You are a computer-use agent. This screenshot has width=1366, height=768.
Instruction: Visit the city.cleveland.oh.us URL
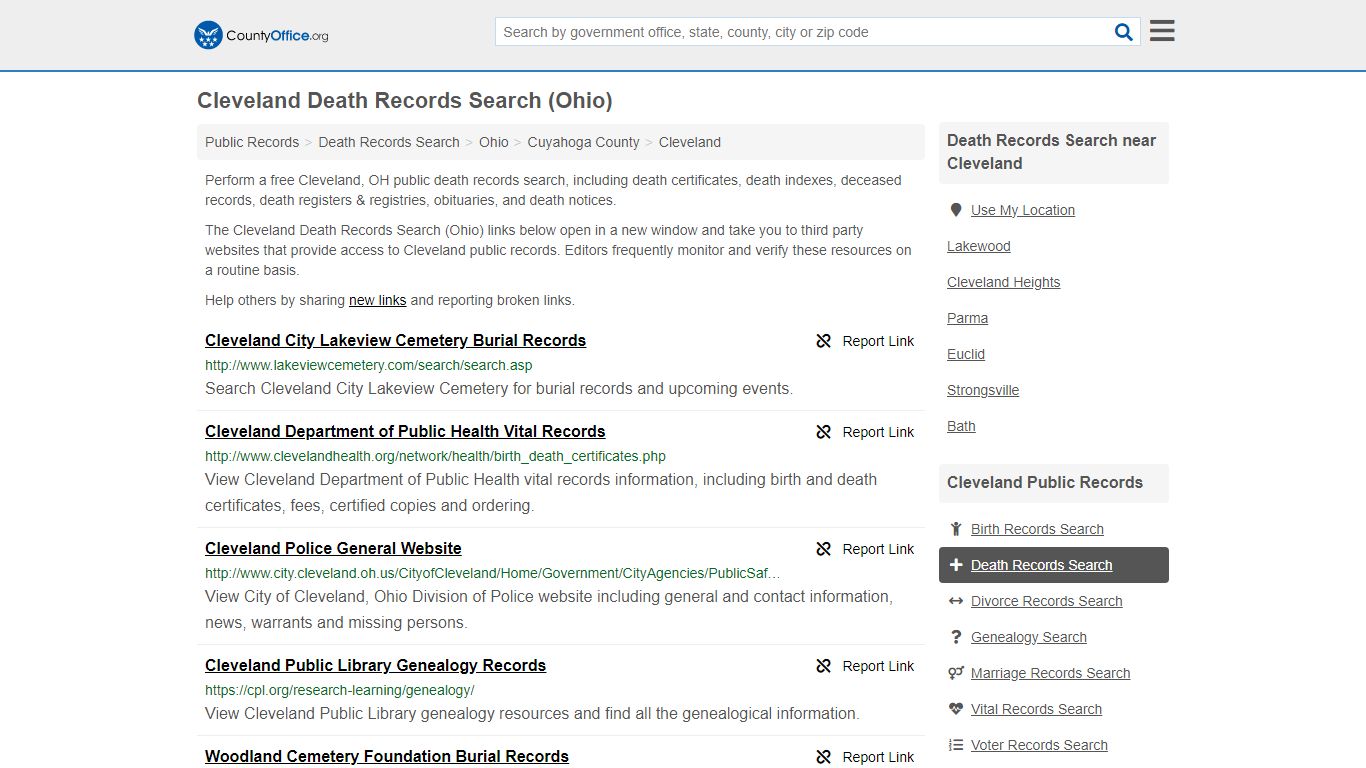(493, 573)
